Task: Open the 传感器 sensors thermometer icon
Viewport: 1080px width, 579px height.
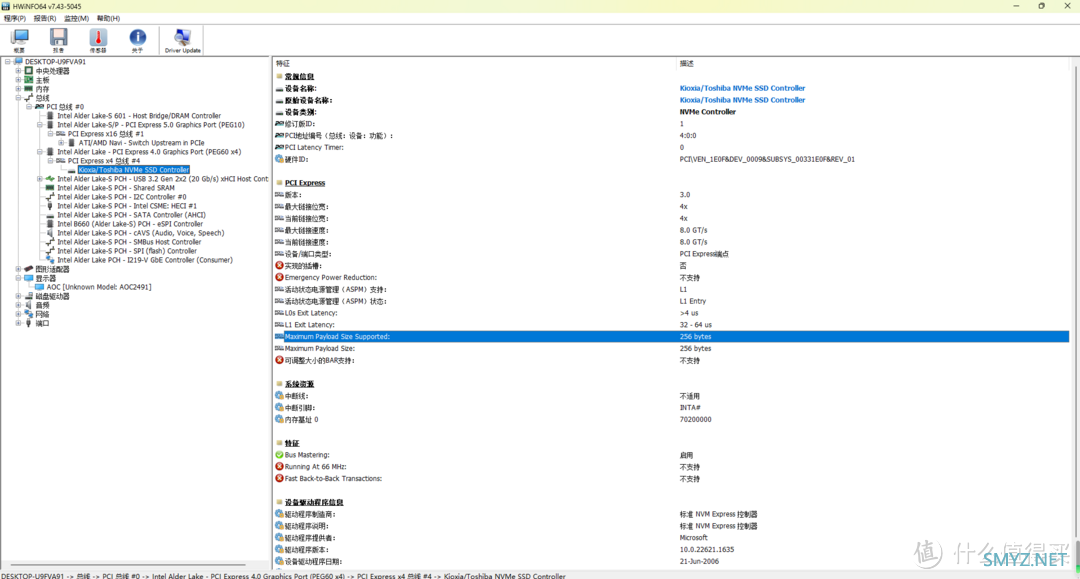Action: point(98,39)
